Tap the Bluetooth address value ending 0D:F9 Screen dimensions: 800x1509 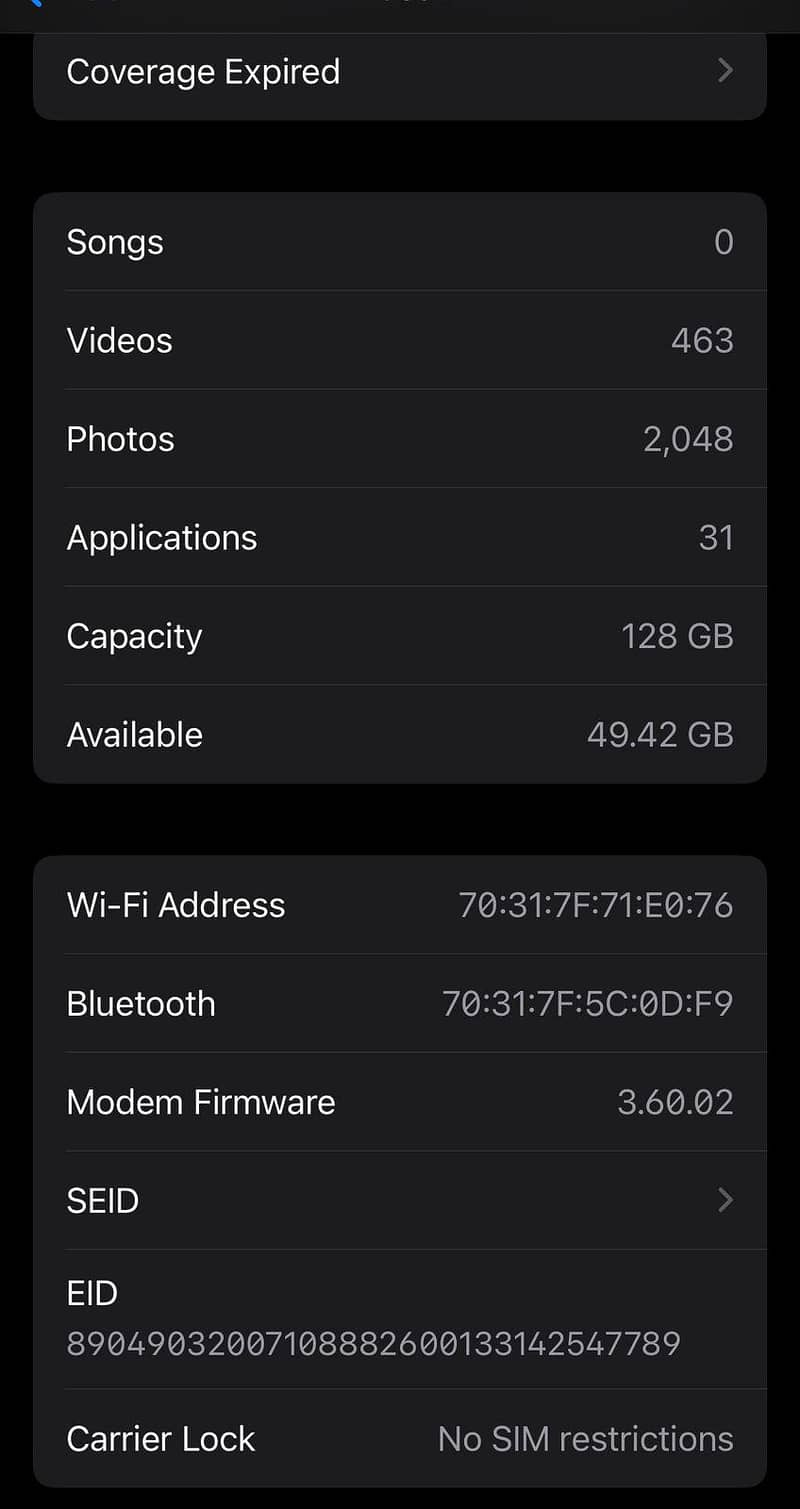point(587,1003)
